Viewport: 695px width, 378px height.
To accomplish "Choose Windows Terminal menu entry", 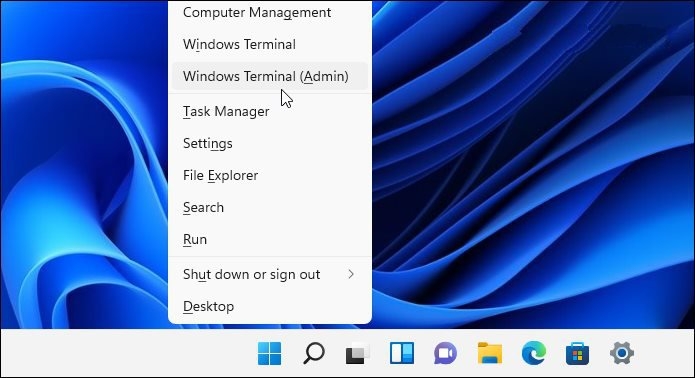I will tap(269, 44).
